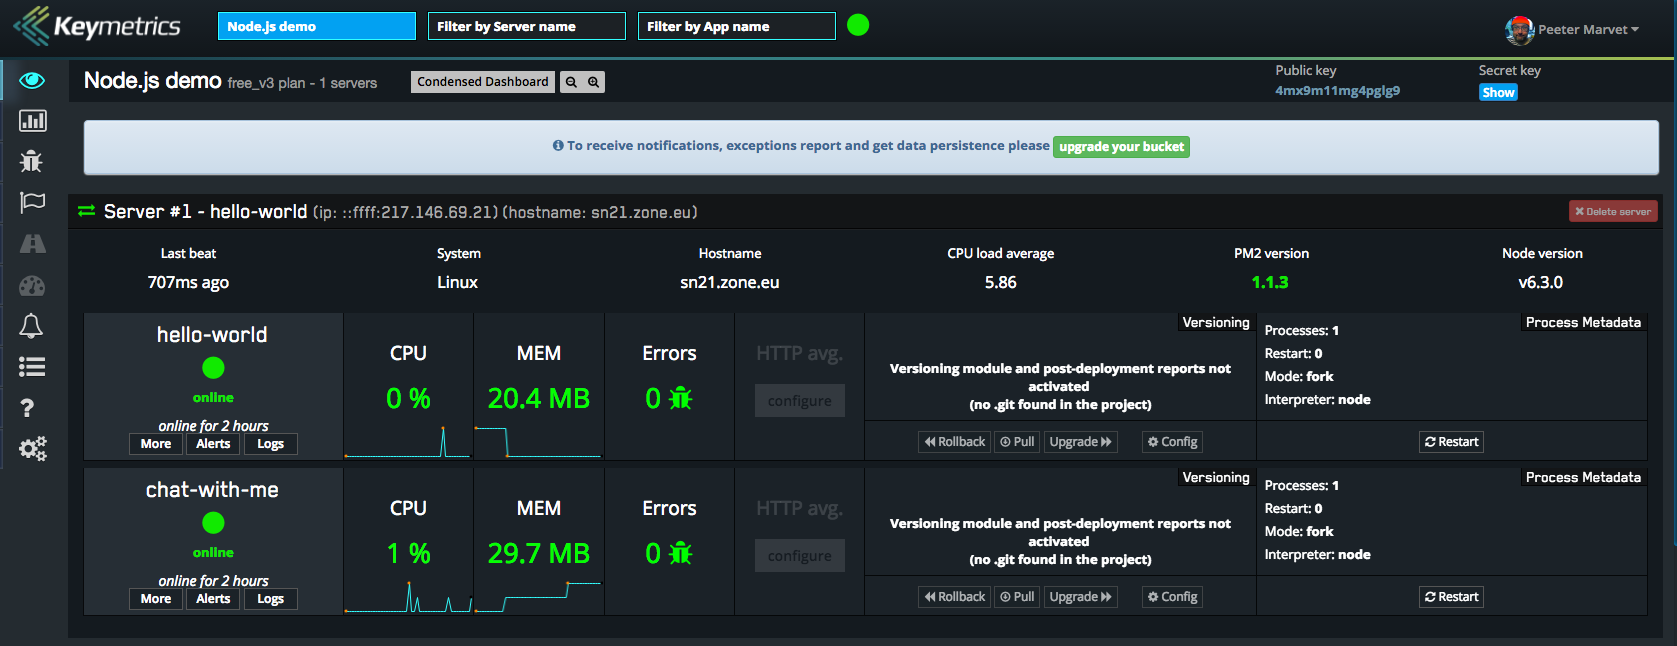
Task: Restart the hello-world process
Action: tap(1451, 442)
